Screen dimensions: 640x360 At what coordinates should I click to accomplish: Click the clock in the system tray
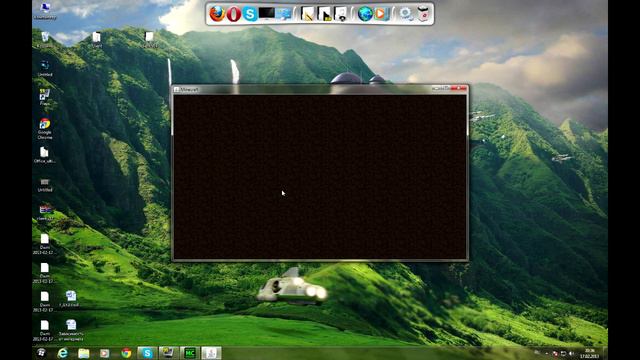tap(589, 353)
